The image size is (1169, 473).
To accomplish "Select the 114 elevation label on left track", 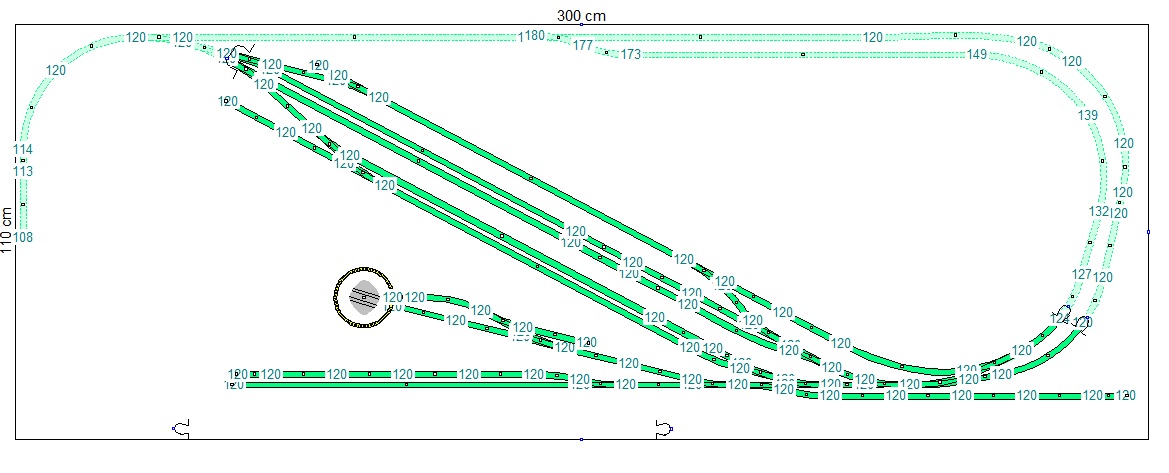I will [x=22, y=150].
